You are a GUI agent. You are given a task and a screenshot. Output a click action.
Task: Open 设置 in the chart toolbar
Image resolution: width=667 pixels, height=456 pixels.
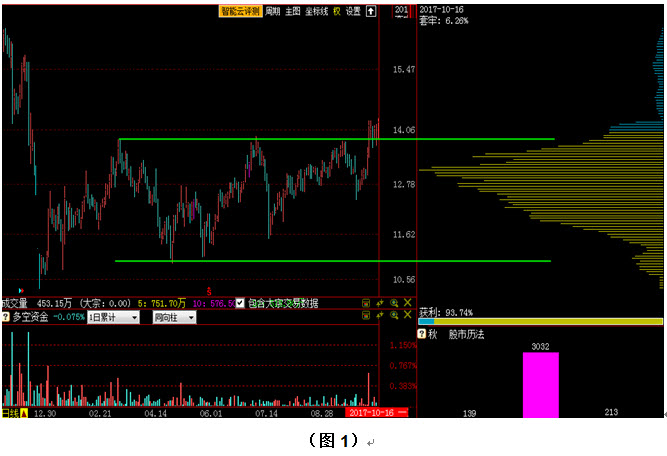[353, 12]
